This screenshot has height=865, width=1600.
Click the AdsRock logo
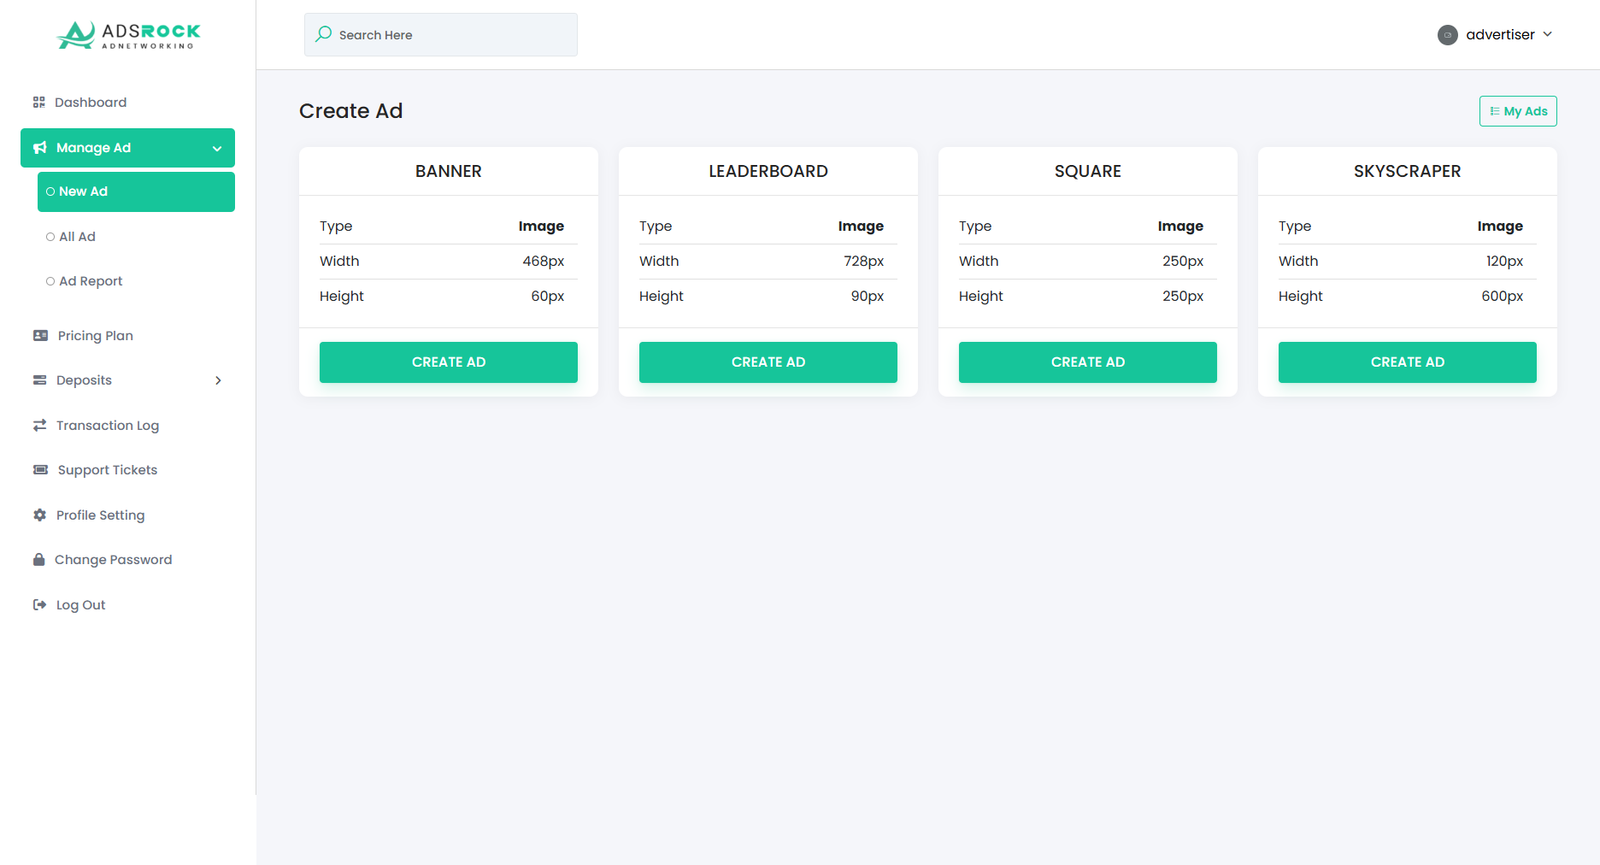128,35
